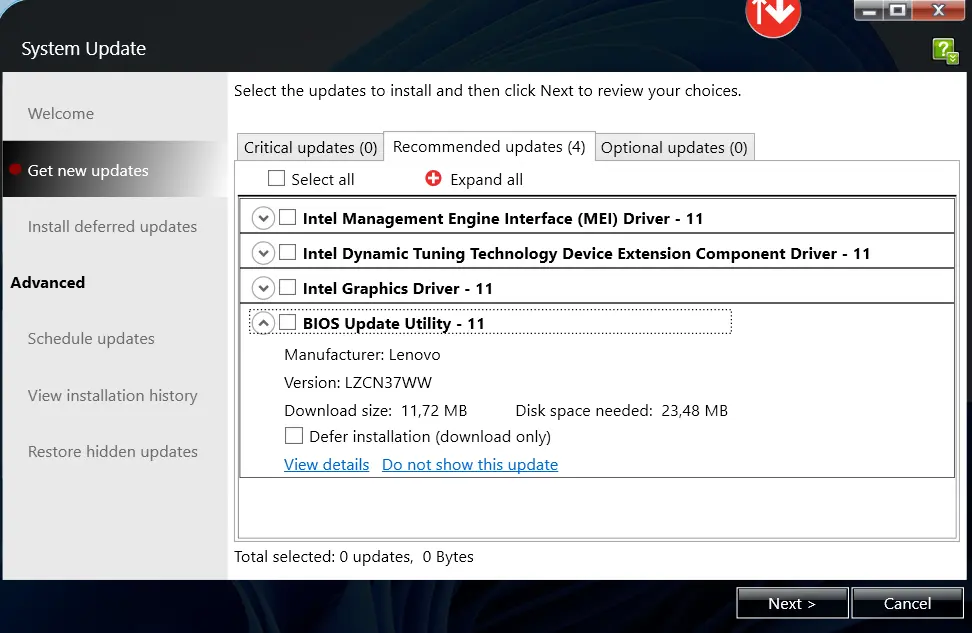Expand Intel Graphics Driver details
972x633 pixels.
point(263,288)
